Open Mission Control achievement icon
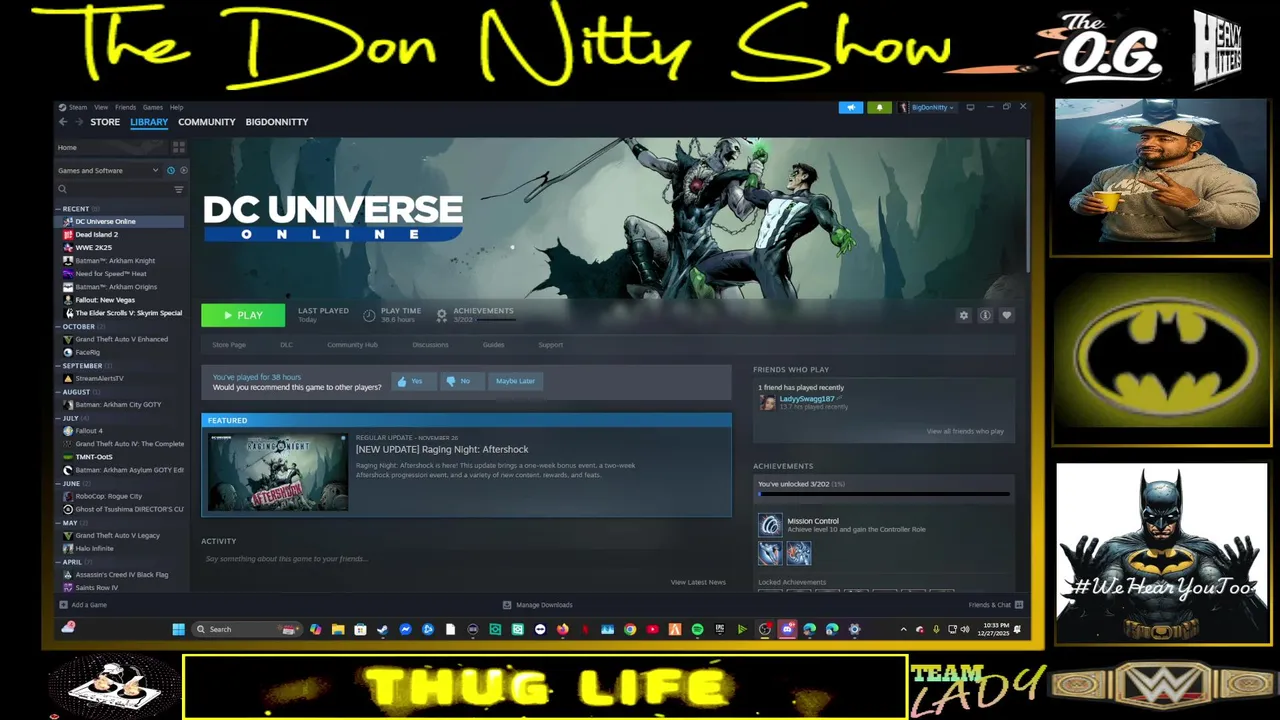This screenshot has height=720, width=1280. tap(770, 525)
